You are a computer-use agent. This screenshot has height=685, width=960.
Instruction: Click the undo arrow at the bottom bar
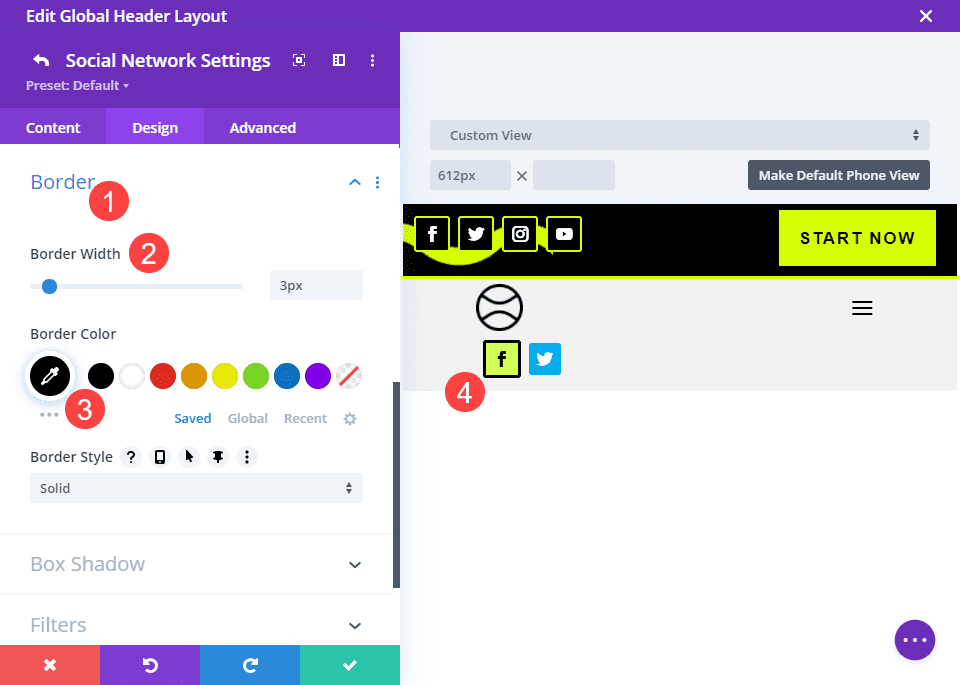click(149, 664)
